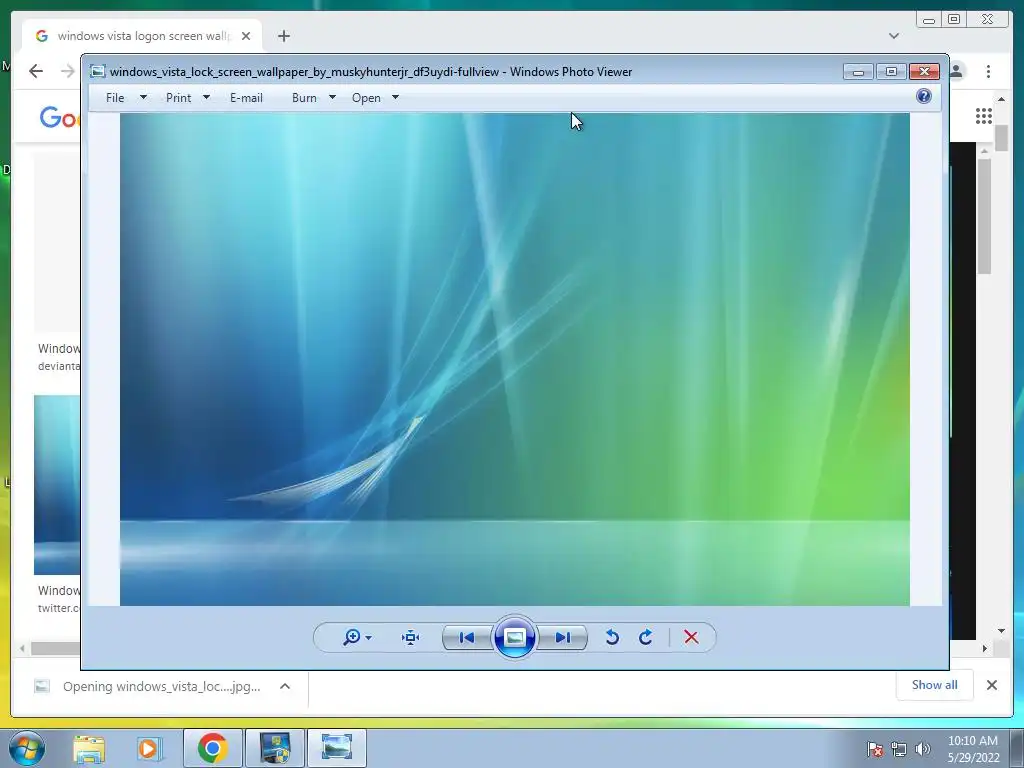The width and height of the screenshot is (1024, 768).
Task: Expand the download item options arrow
Action: click(285, 686)
